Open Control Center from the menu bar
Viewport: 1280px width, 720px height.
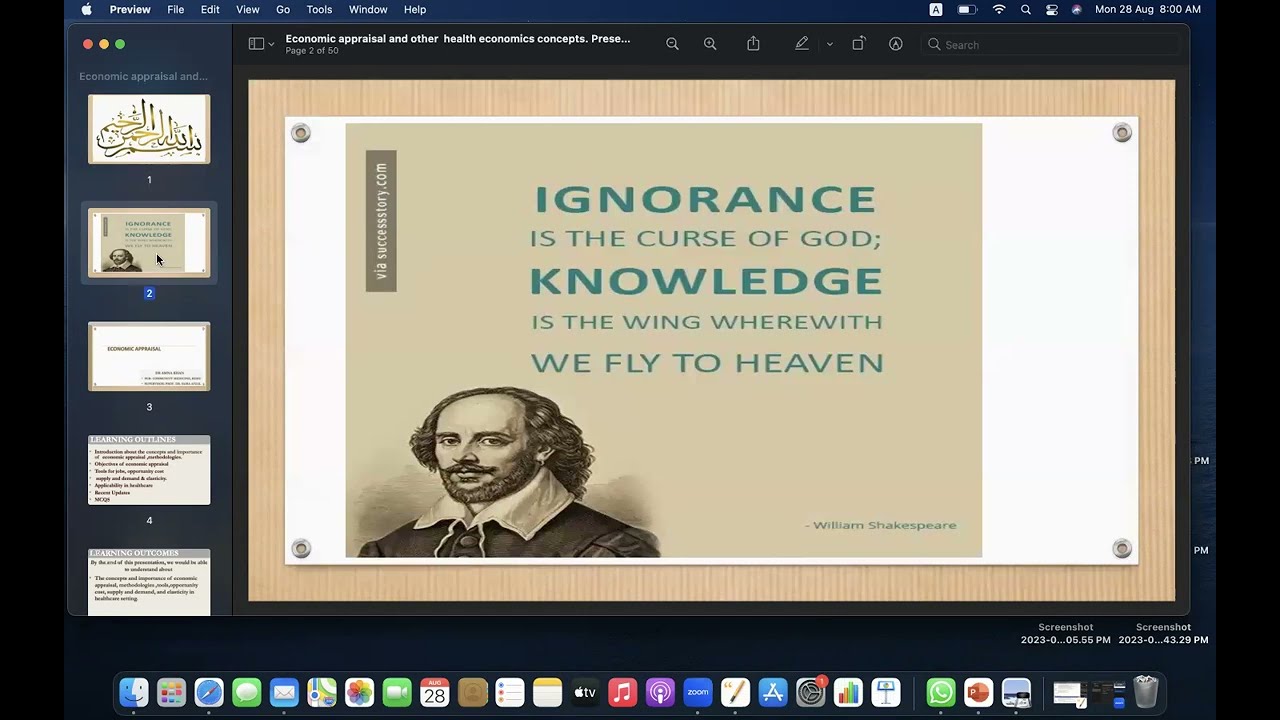coord(1051,9)
